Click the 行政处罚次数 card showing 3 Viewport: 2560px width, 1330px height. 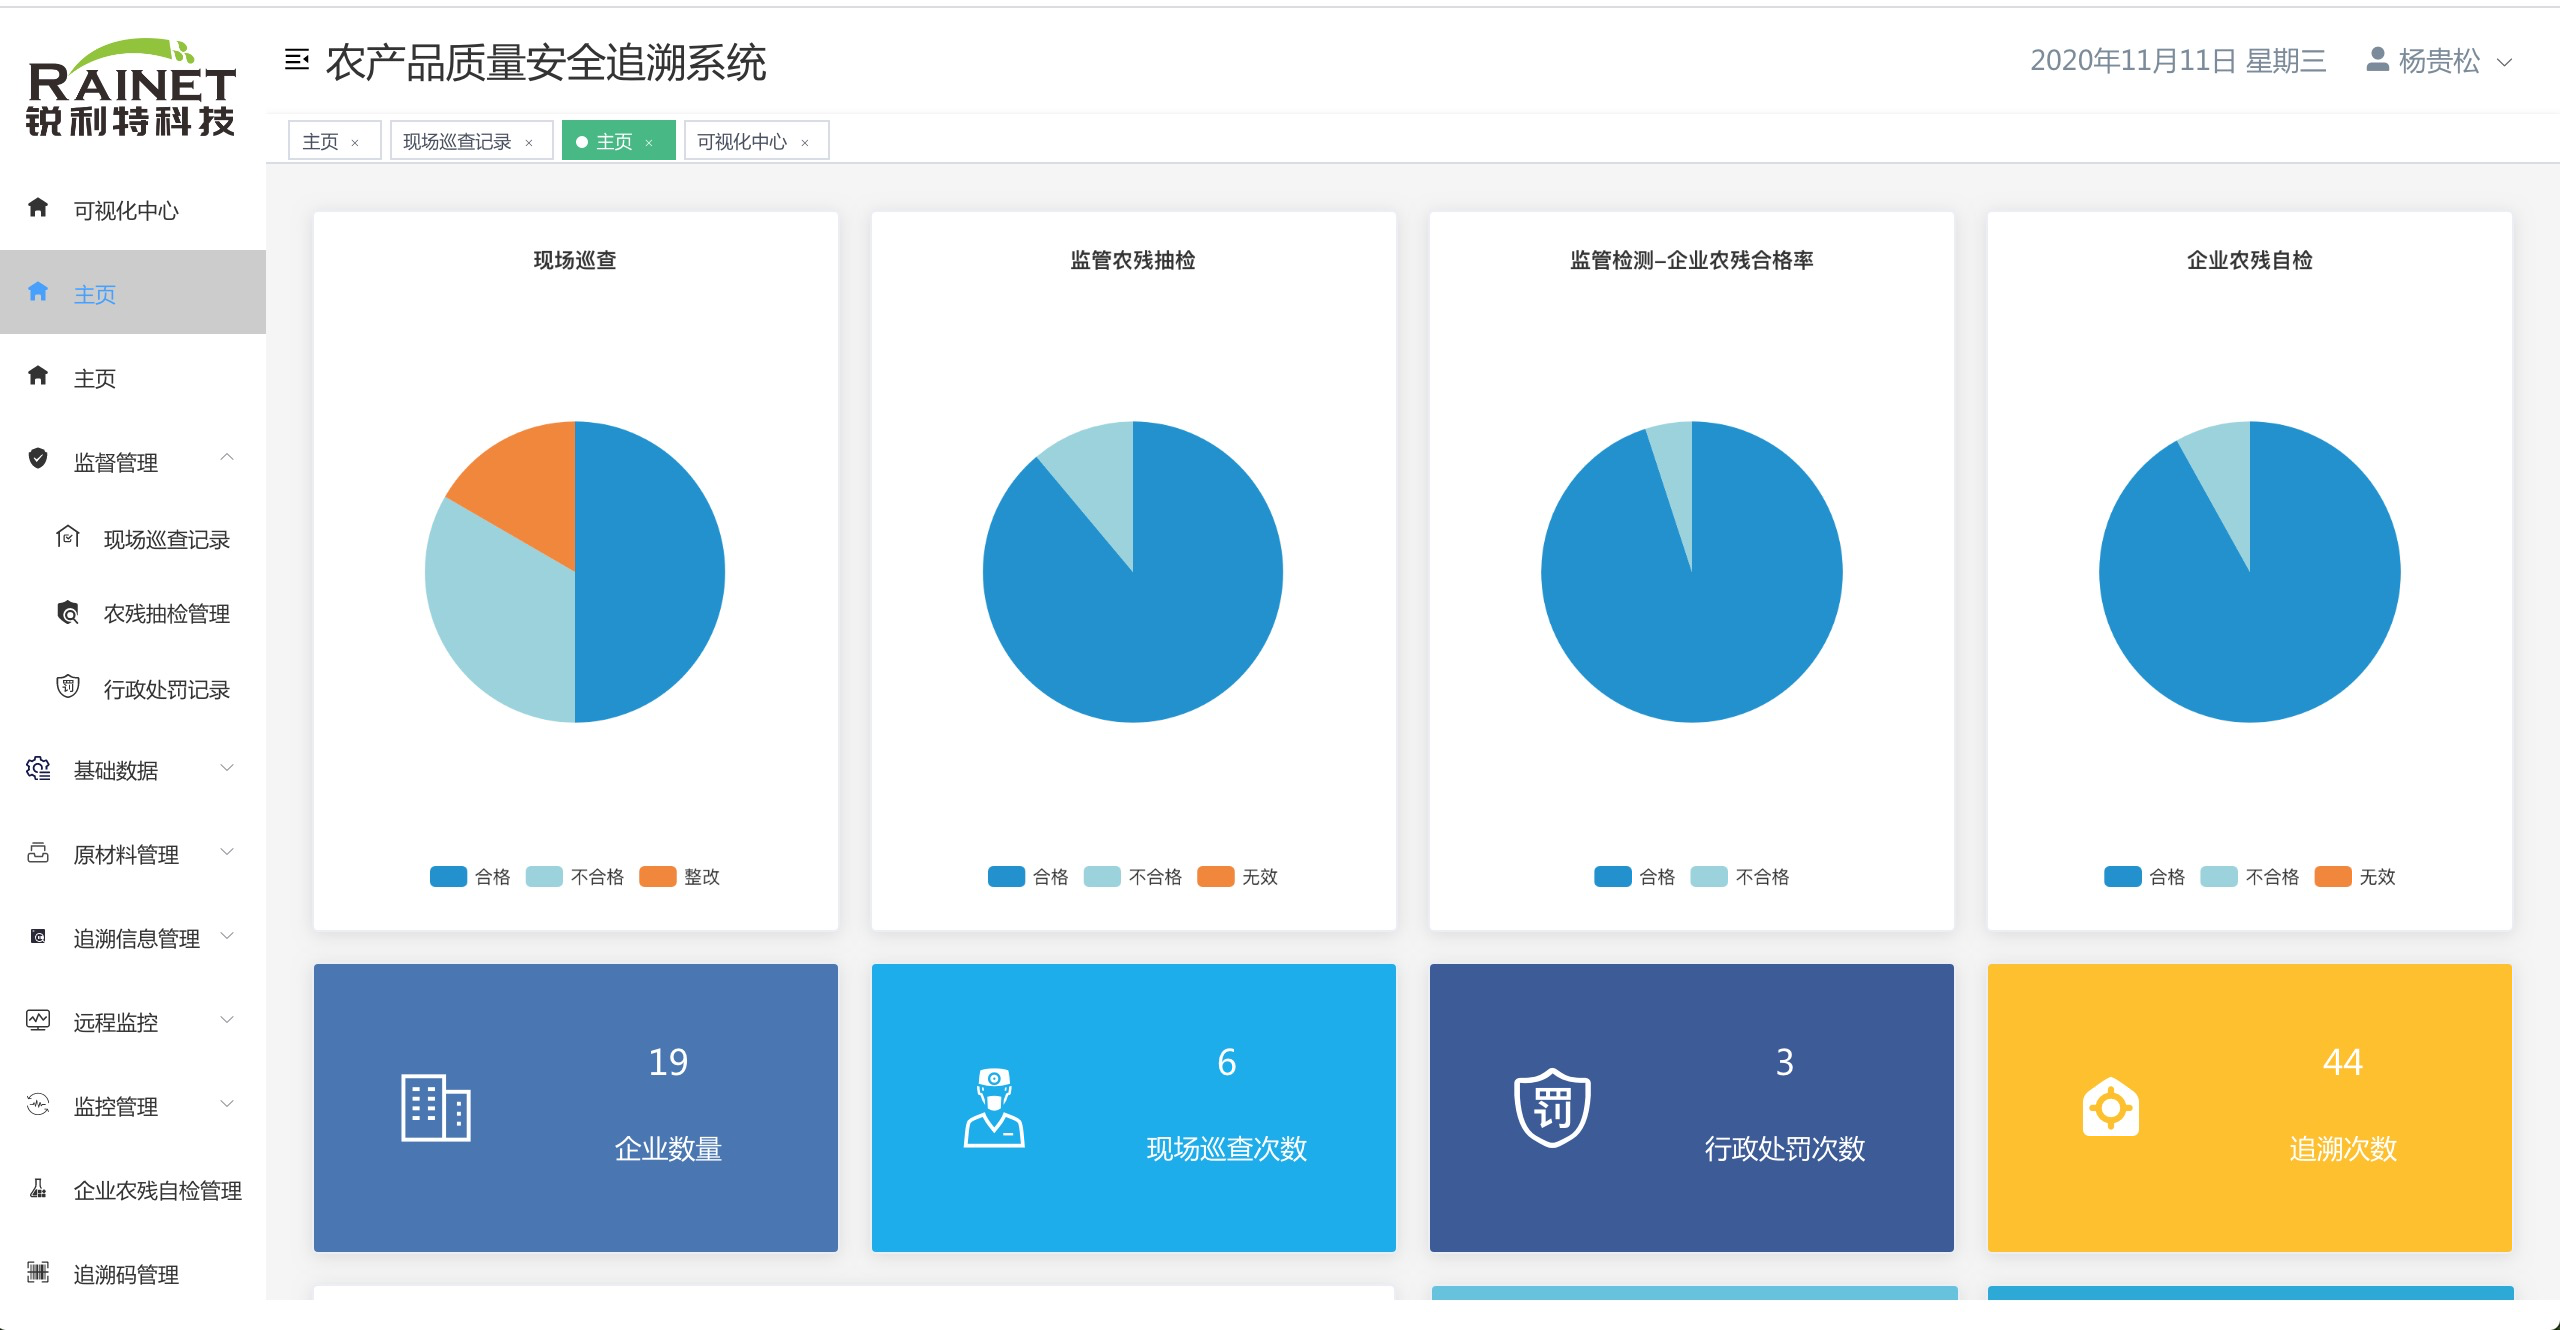[x=1692, y=1107]
